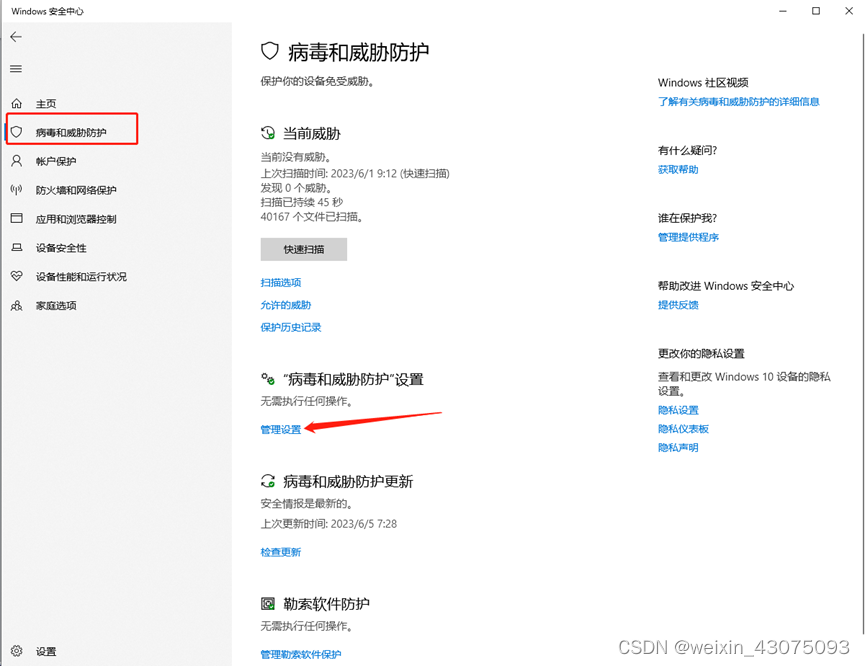Open 管理勒索软件保护 ransomware protection link

(301, 655)
